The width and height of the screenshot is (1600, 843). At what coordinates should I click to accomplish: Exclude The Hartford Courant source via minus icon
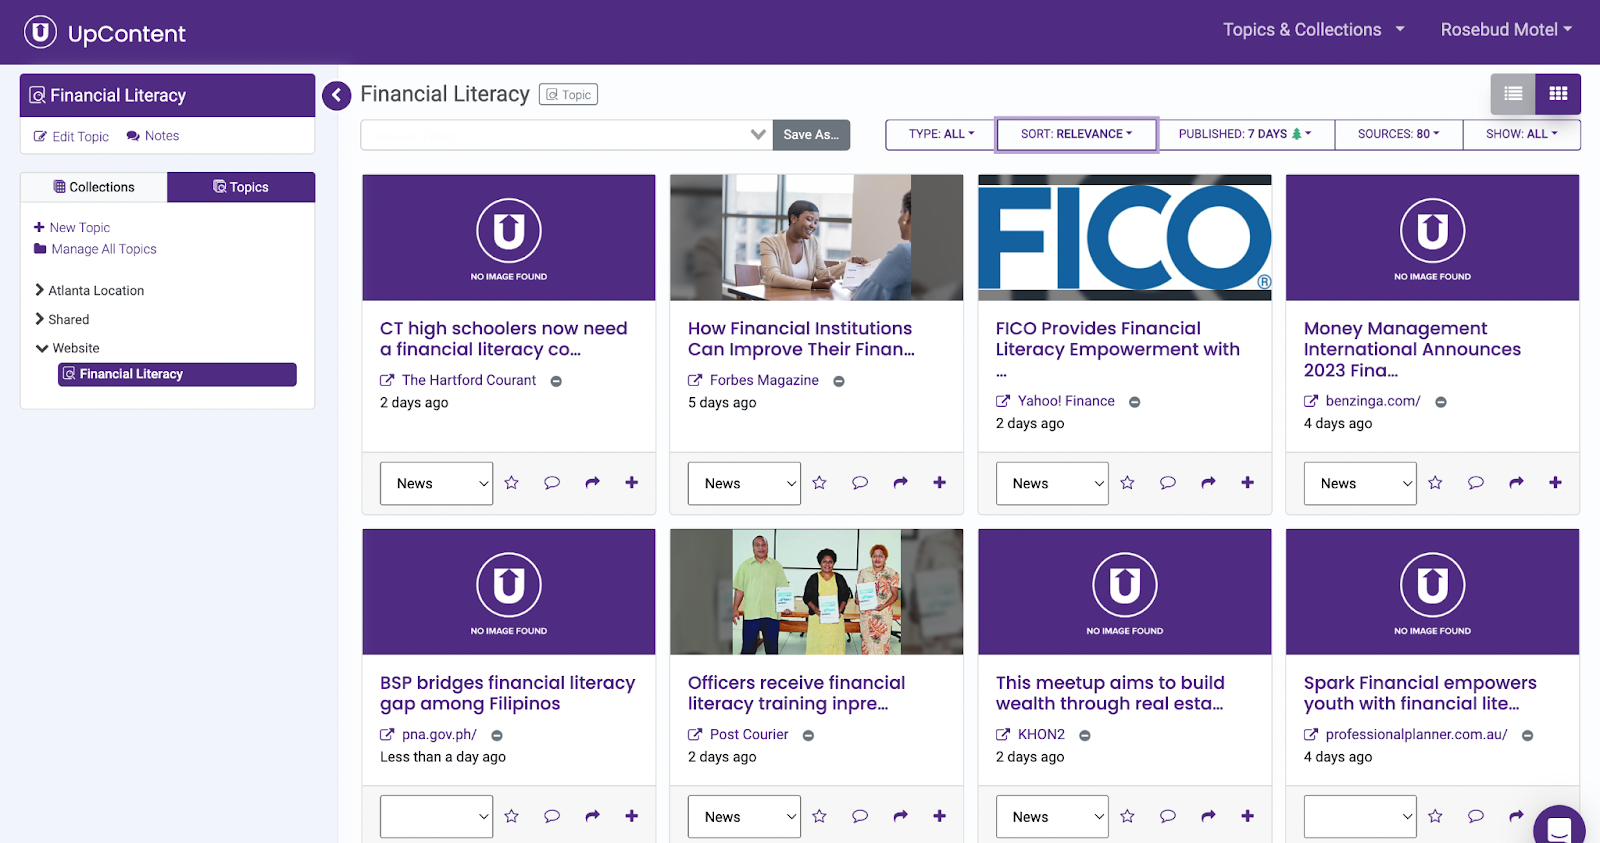pyautogui.click(x=556, y=381)
